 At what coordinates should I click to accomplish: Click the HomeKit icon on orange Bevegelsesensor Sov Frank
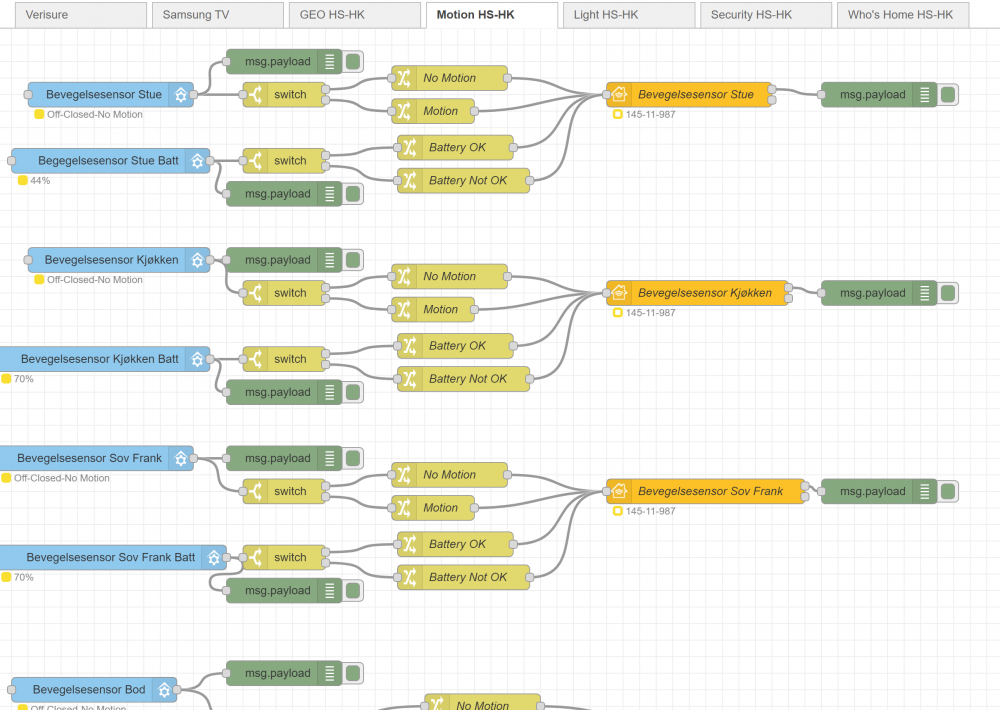pos(619,492)
